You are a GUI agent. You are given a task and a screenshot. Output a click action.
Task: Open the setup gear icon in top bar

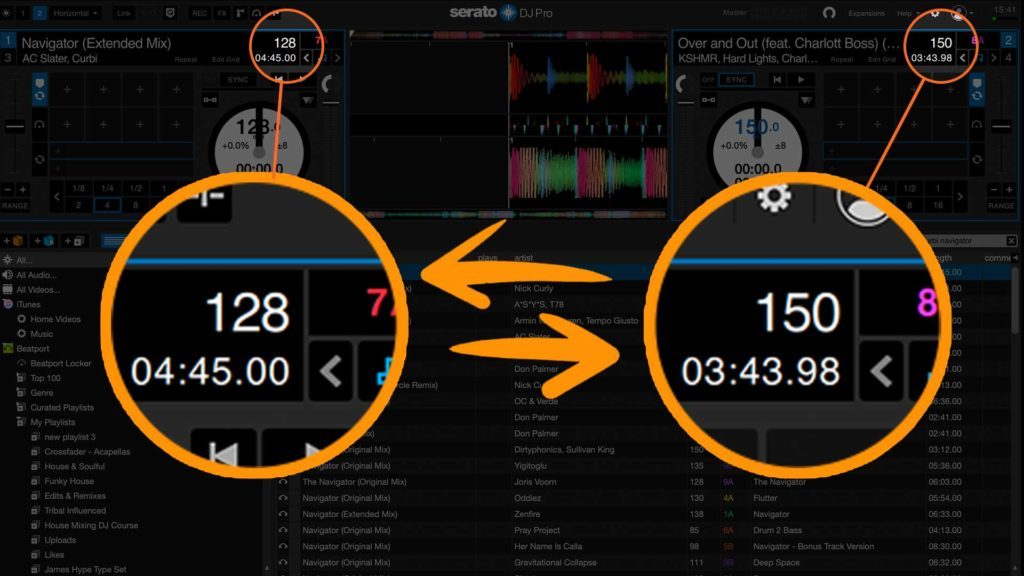click(x=934, y=13)
